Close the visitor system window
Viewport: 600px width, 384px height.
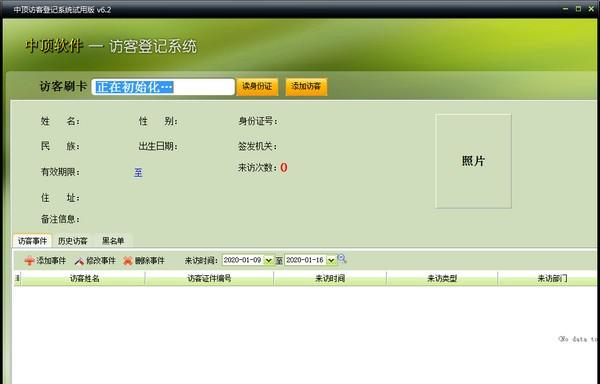[x=591, y=9]
